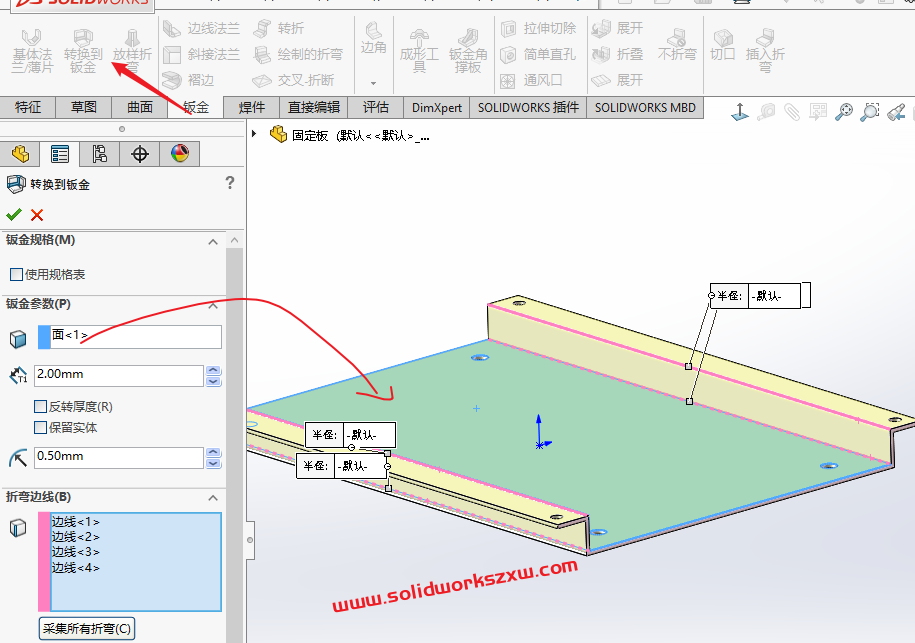Collapse the 折弯边线(B) section
The height and width of the screenshot is (643, 915).
212,498
